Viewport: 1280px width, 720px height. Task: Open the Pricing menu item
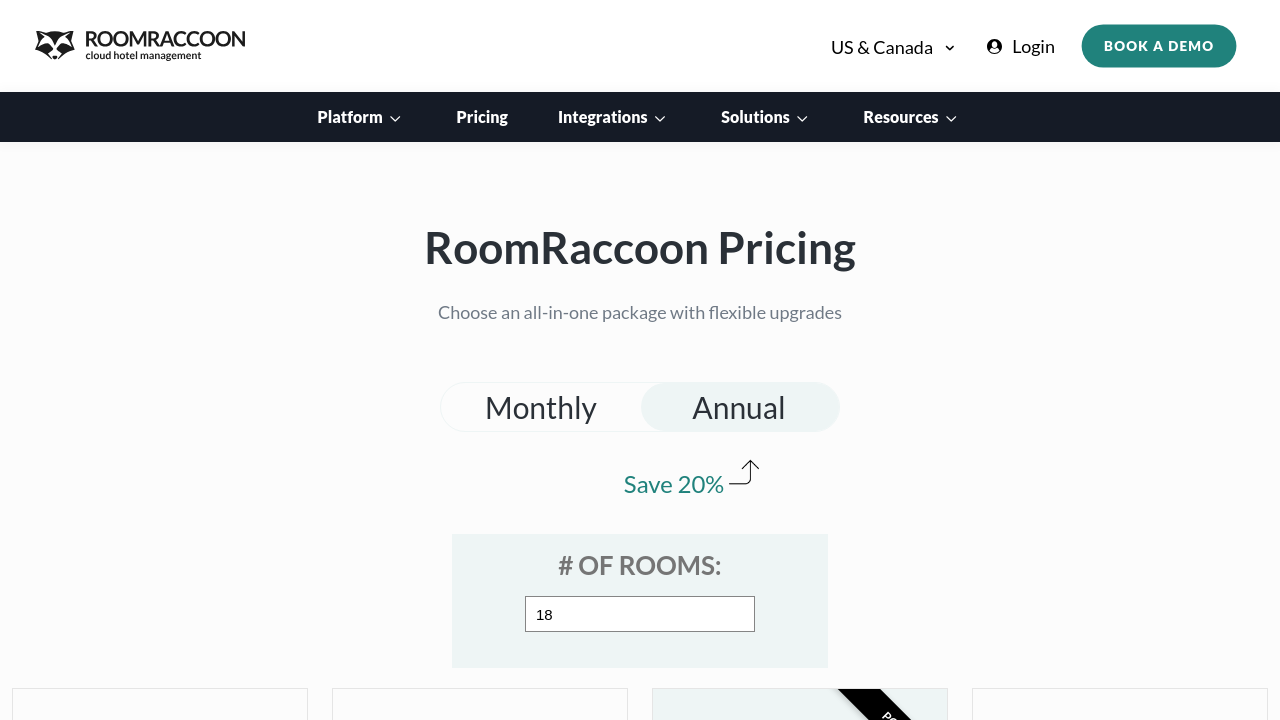(482, 117)
